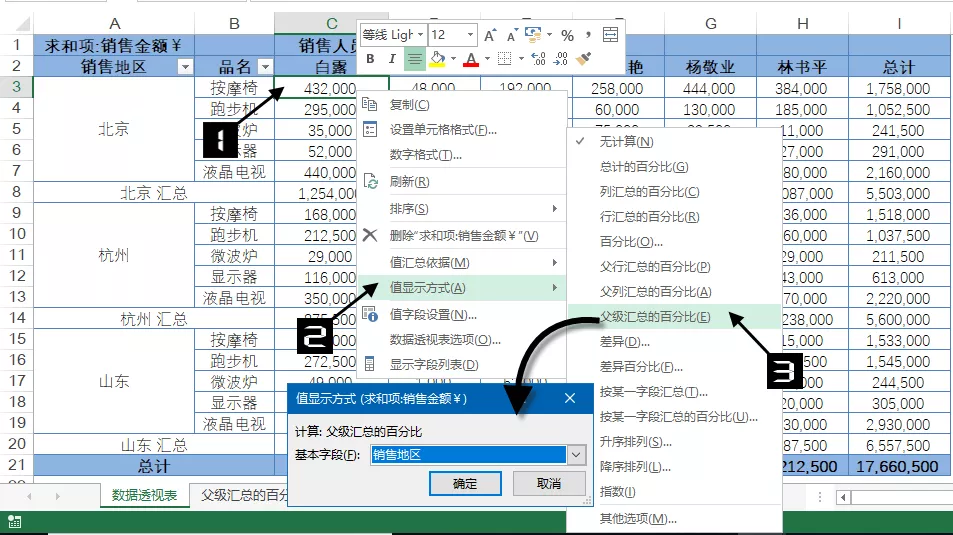The height and width of the screenshot is (535, 953).
Task: Open 销售地区 filter dropdown
Action: coord(185,67)
